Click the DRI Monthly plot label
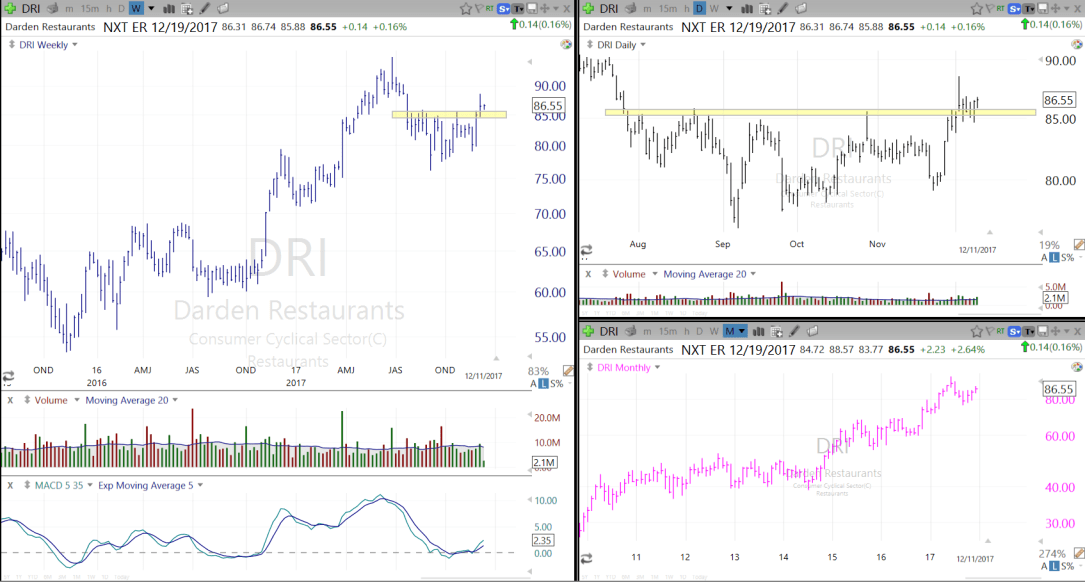Viewport: 1085px width, 582px height. click(623, 367)
